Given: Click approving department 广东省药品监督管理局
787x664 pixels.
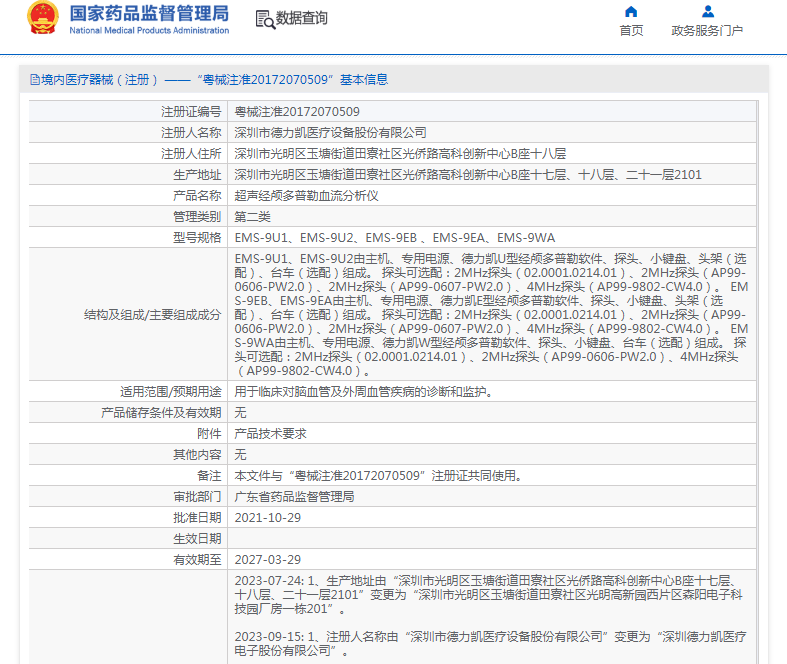Looking at the screenshot, I should pos(294,496).
